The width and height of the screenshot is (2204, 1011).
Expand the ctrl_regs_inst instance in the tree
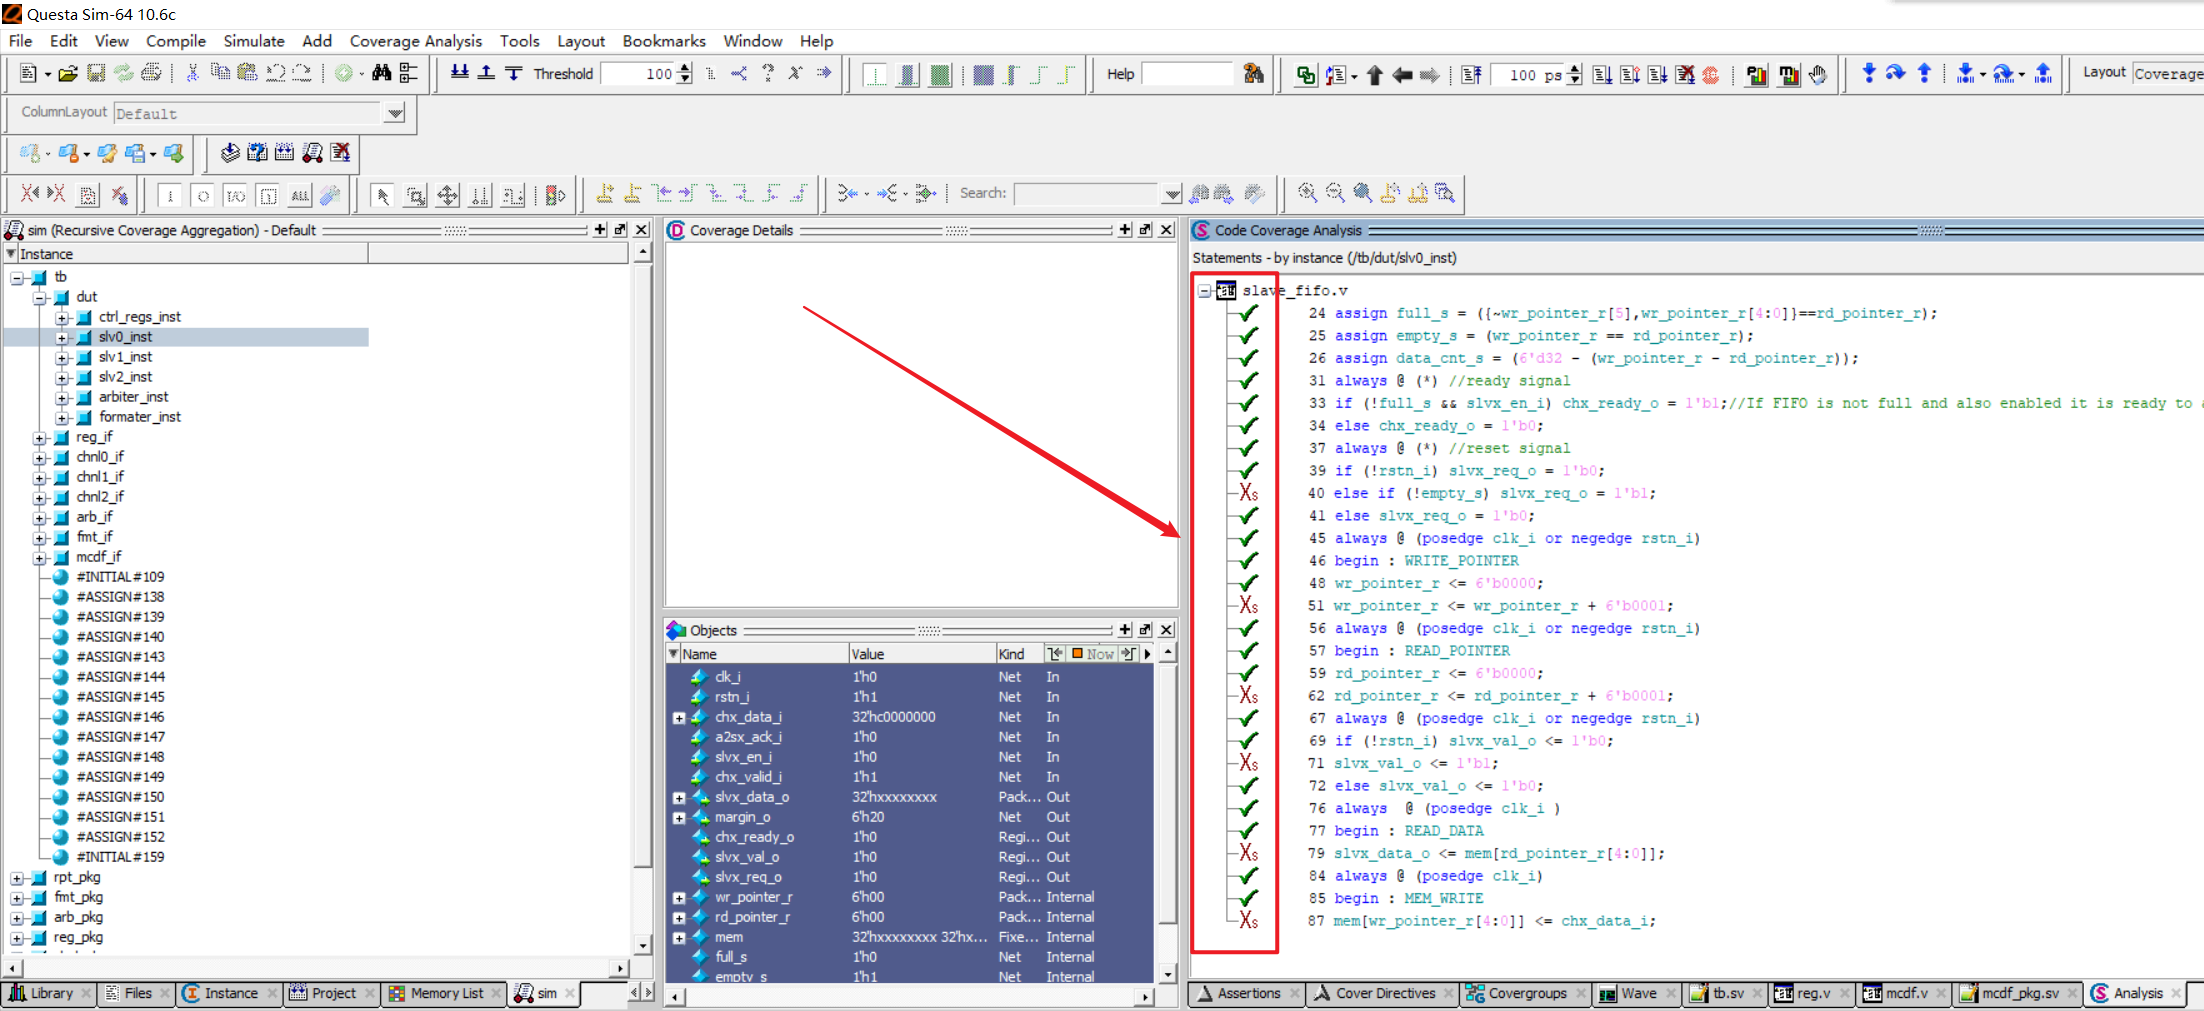click(62, 317)
